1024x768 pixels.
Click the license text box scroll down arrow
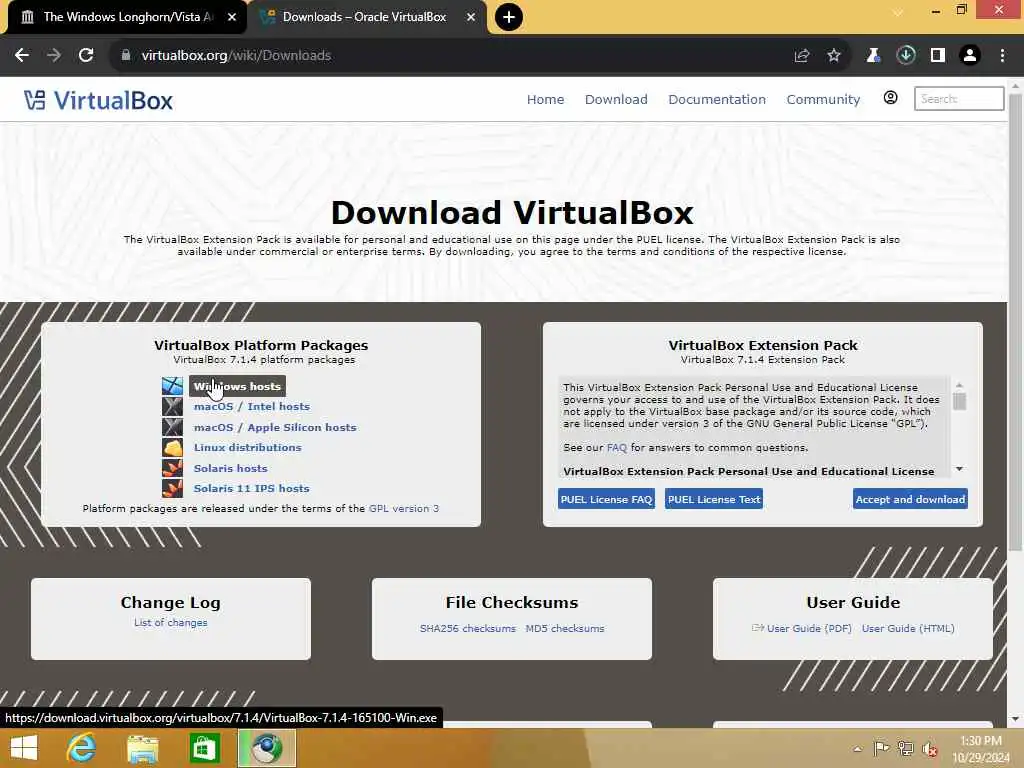pyautogui.click(x=959, y=469)
